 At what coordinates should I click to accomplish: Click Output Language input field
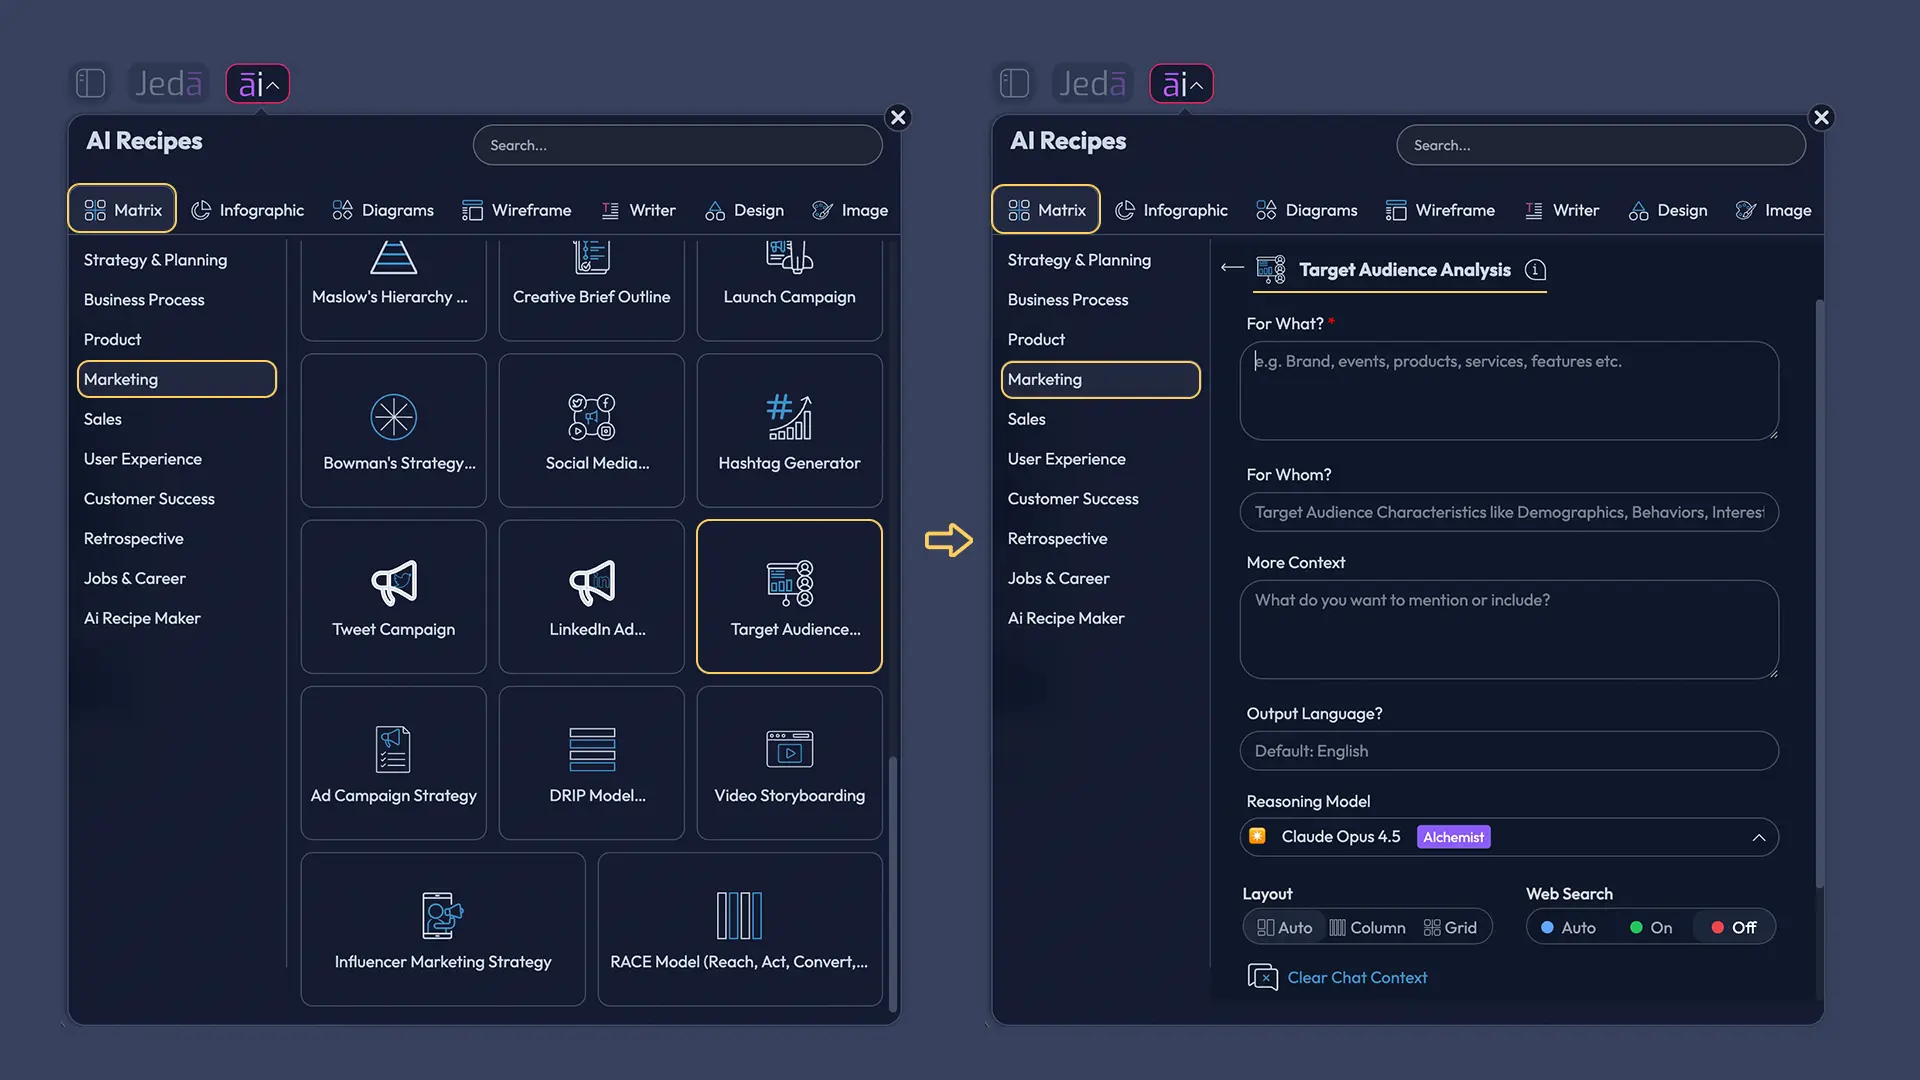[1509, 751]
